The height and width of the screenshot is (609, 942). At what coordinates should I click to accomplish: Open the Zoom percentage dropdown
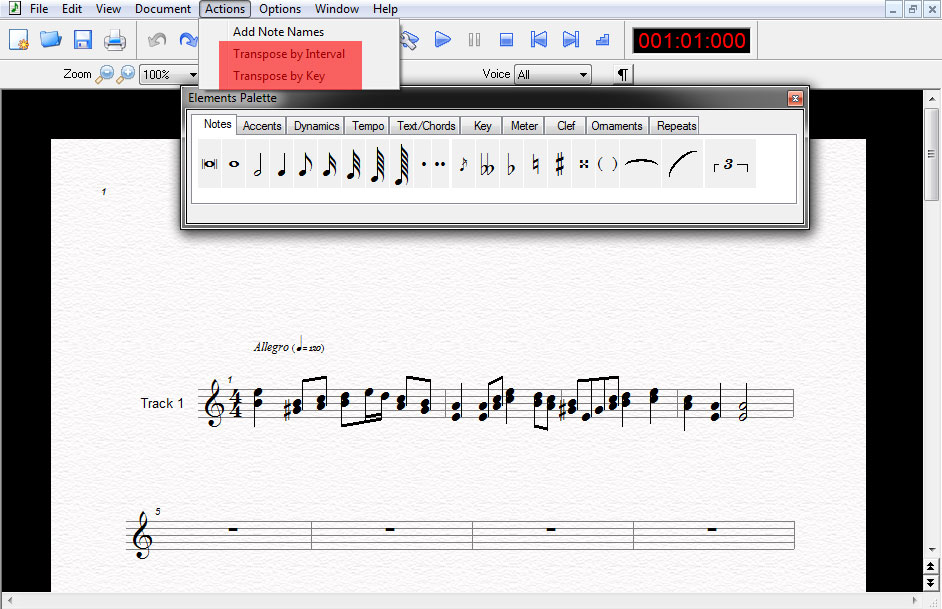click(x=193, y=74)
